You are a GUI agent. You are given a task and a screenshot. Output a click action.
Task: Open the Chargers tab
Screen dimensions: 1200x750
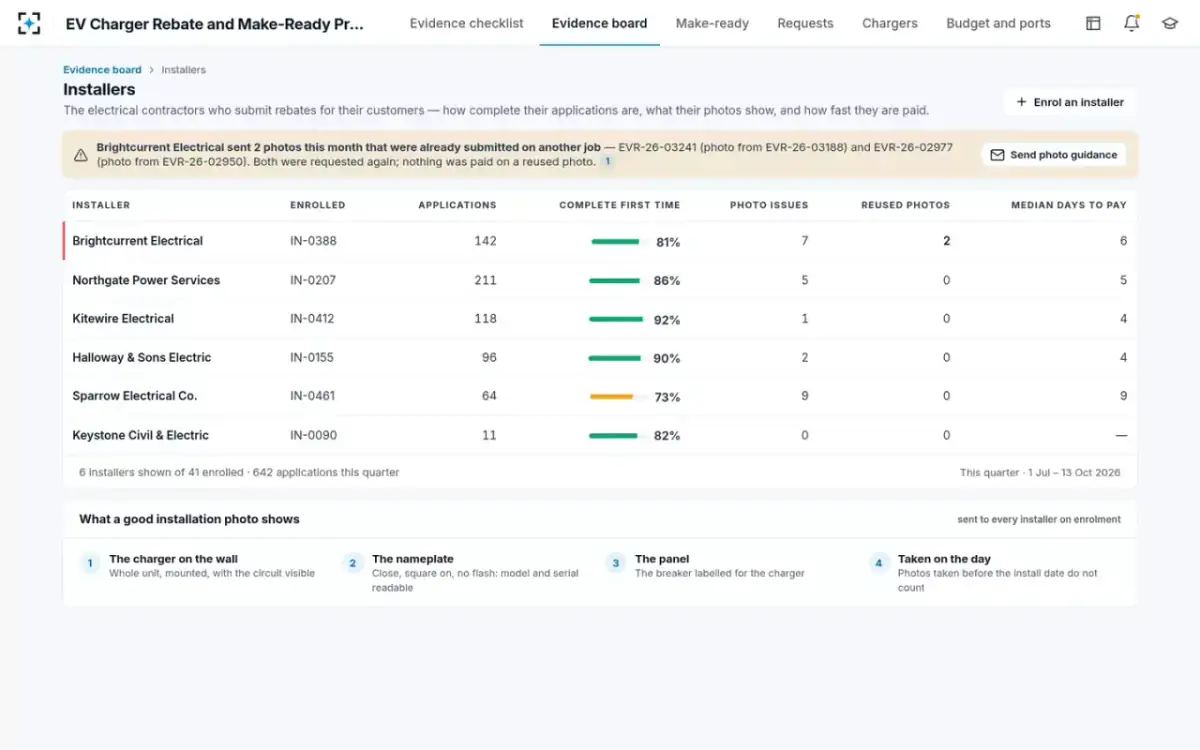[890, 23]
